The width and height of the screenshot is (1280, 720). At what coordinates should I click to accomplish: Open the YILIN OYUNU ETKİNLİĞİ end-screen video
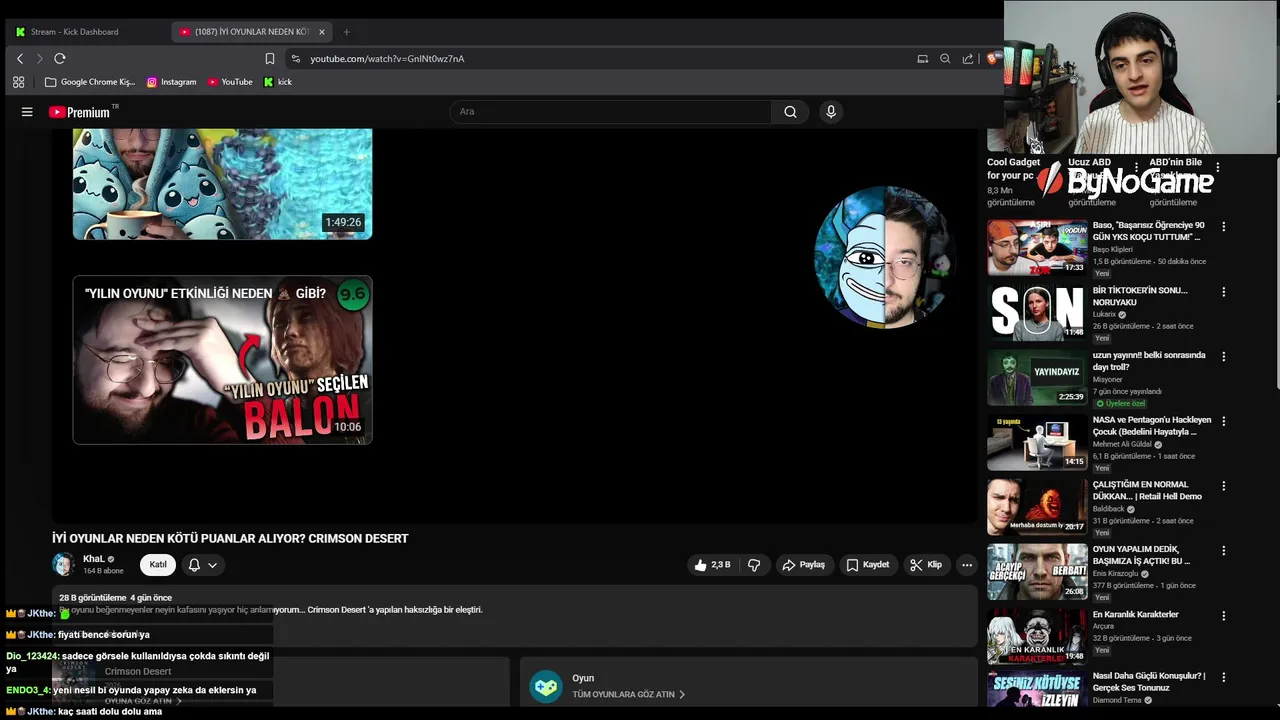222,360
